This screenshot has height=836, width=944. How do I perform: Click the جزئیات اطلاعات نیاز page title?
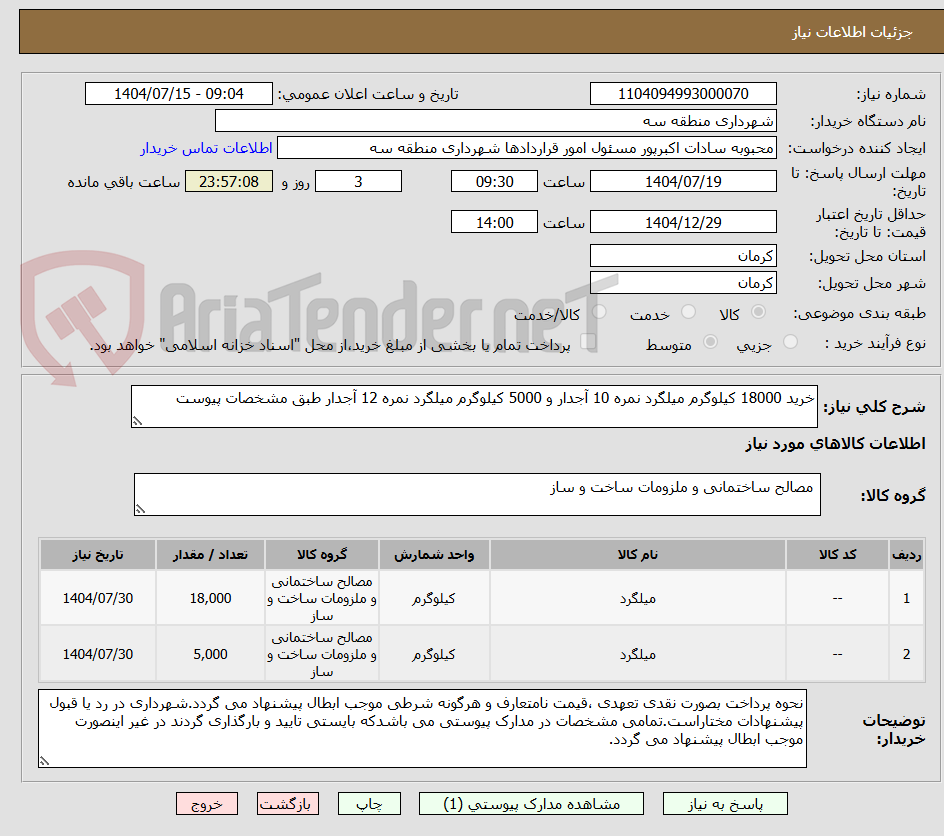pyautogui.click(x=852, y=32)
